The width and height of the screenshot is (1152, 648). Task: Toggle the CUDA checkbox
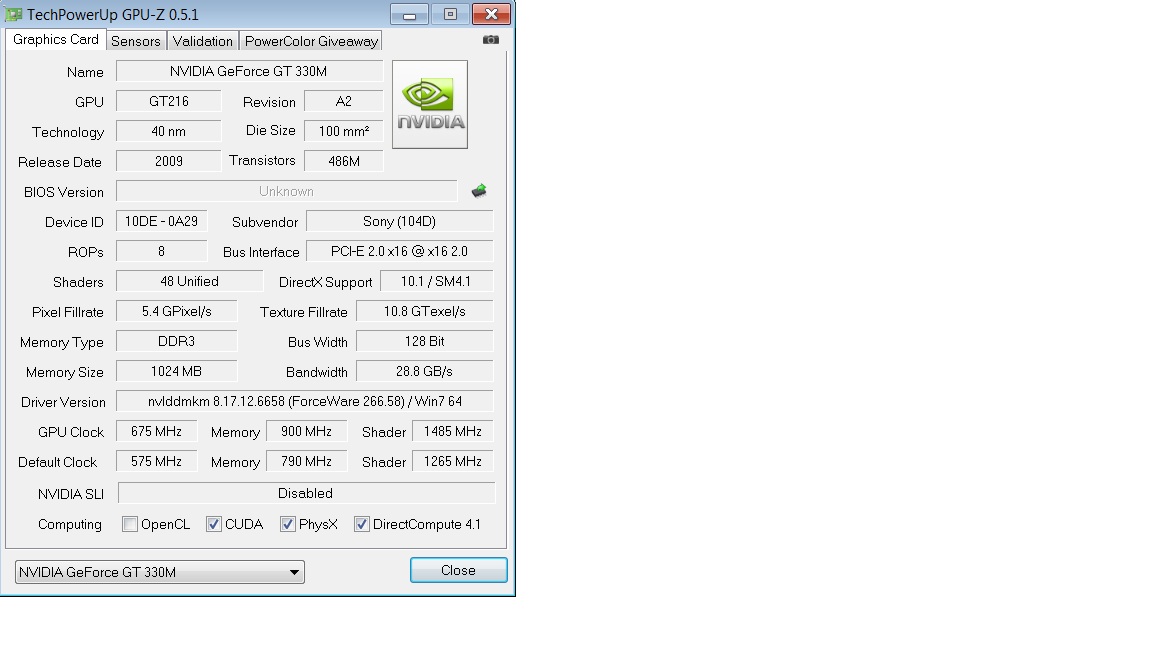(214, 524)
